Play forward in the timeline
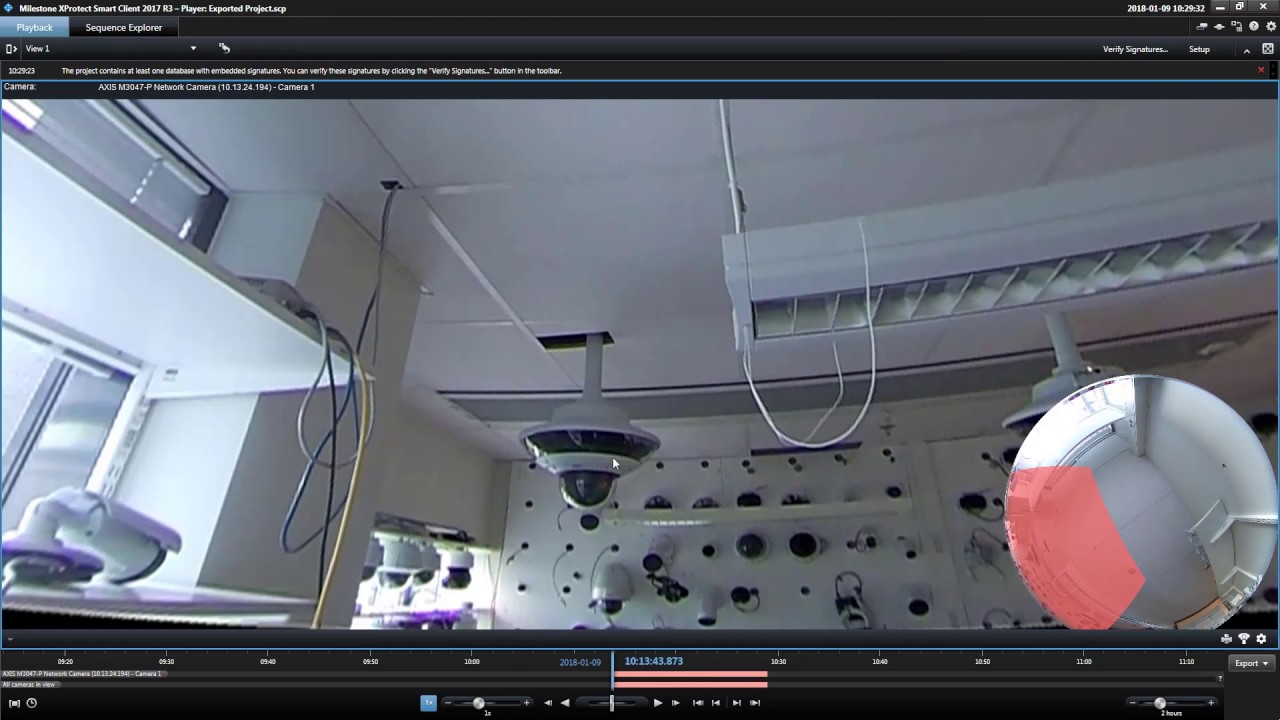 coord(657,703)
